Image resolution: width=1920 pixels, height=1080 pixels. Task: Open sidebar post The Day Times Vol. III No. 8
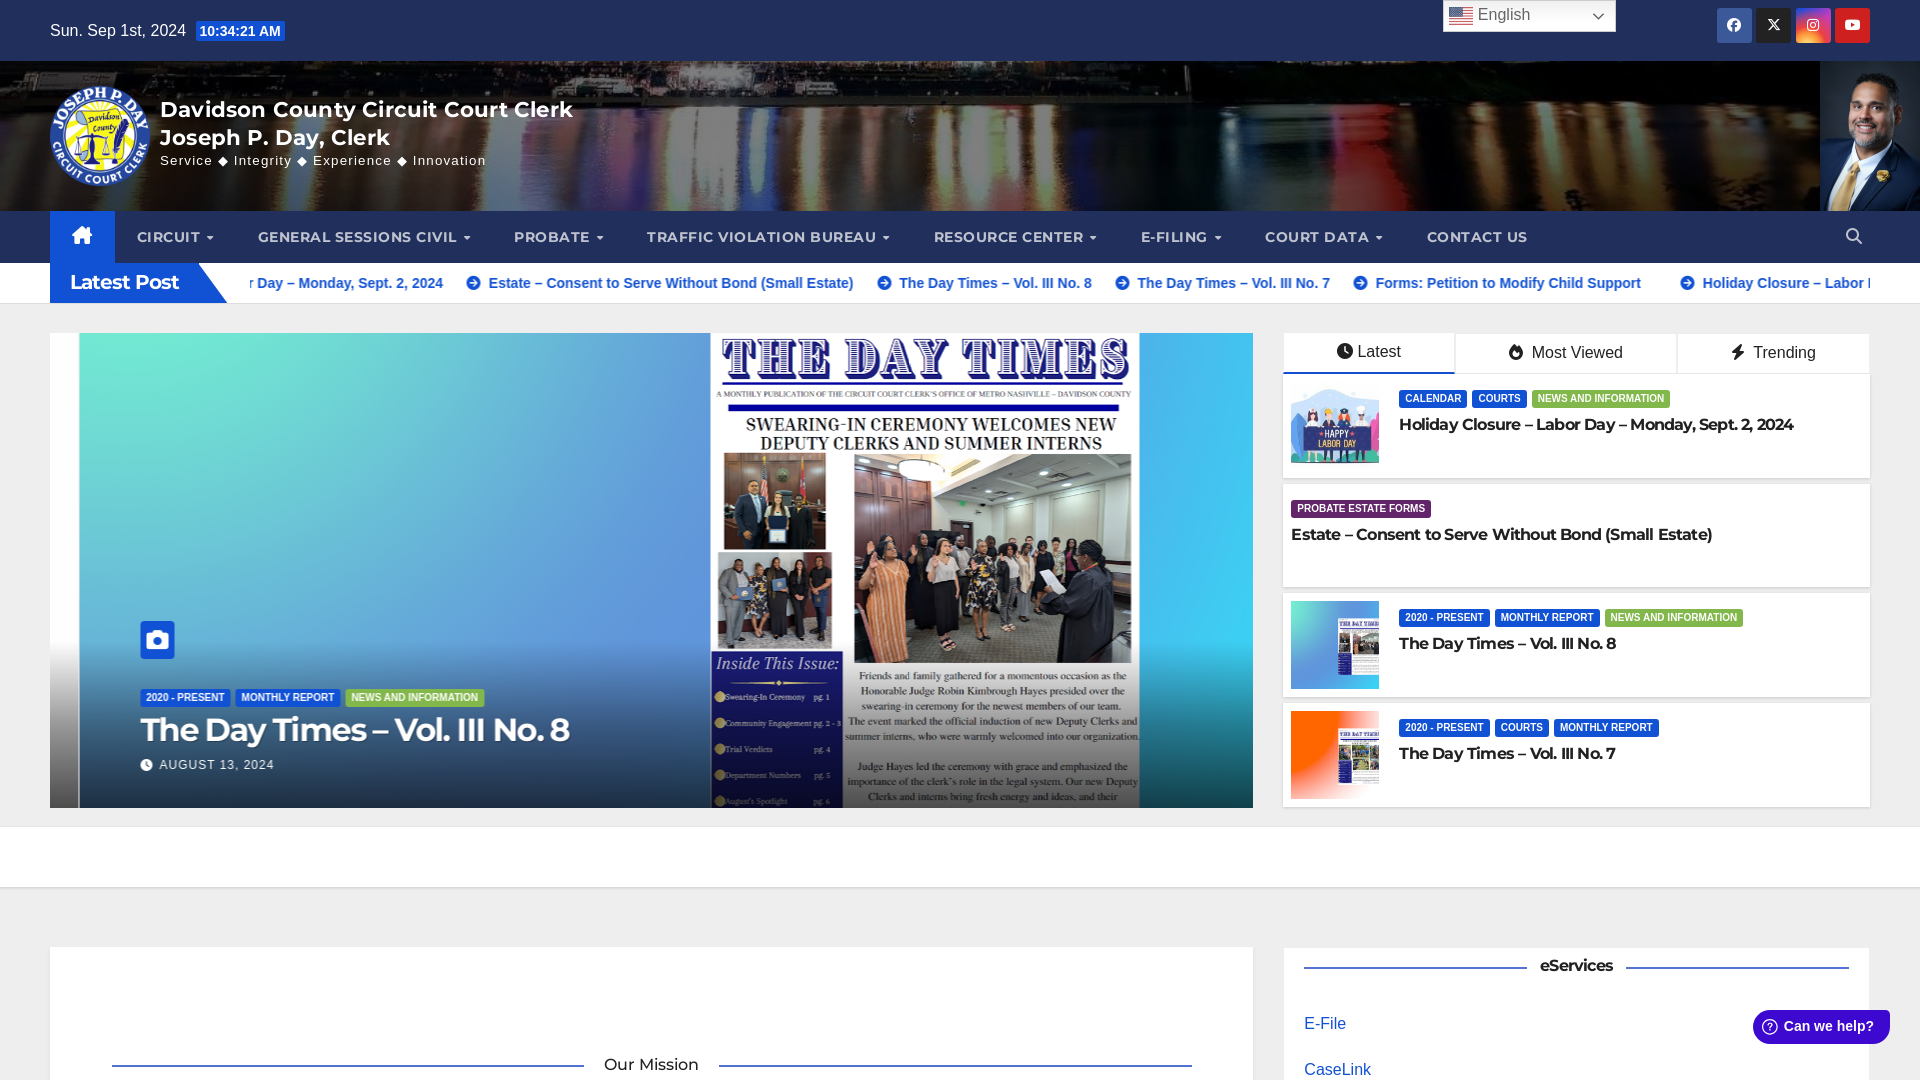[x=1507, y=644]
